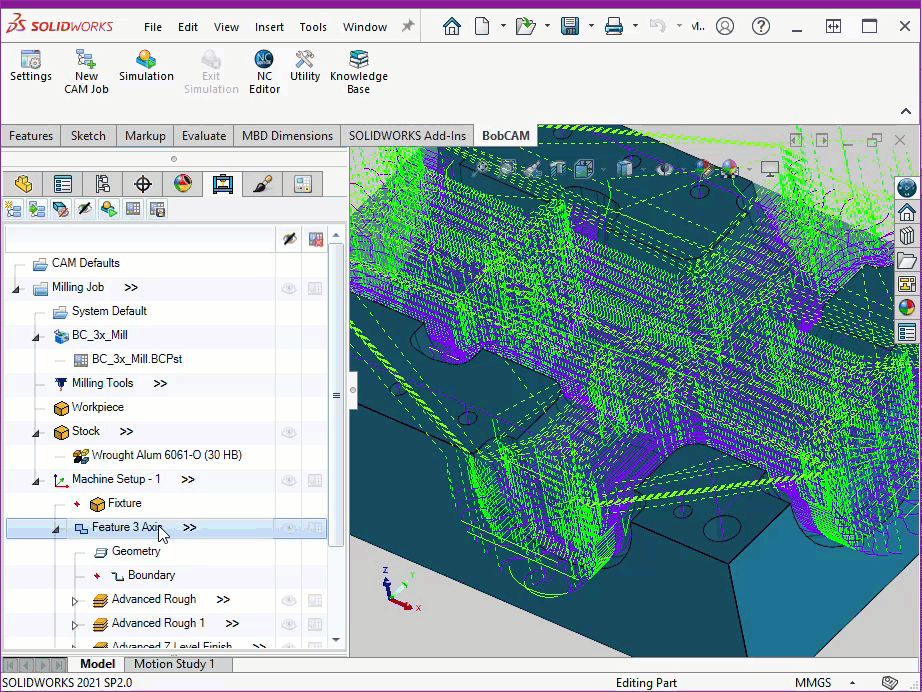This screenshot has width=922, height=692.
Task: Toggle visibility eye for Machine Setup - 1
Action: click(x=289, y=480)
